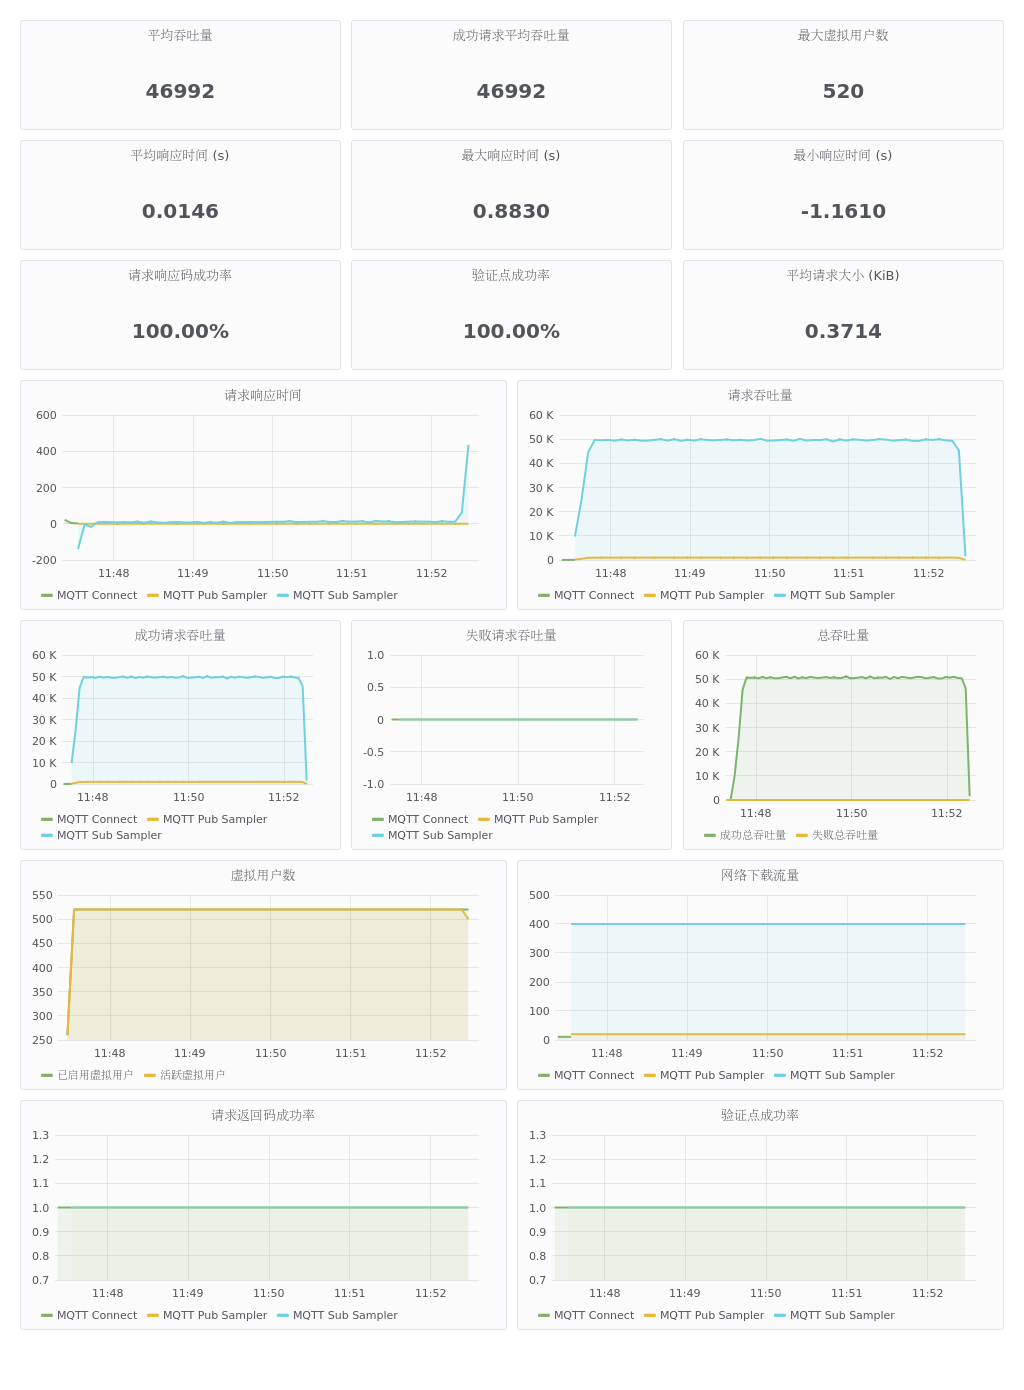The image size is (1024, 1390).
Task: Open the 请求吞吐量 panel title menu
Action: [760, 395]
